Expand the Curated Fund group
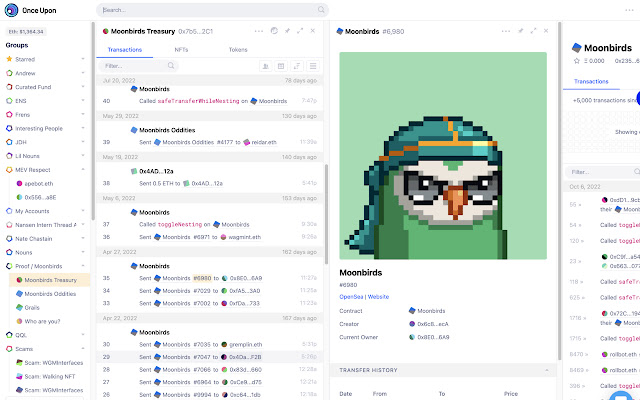Image resolution: width=640 pixels, height=400 pixels. click(x=83, y=87)
